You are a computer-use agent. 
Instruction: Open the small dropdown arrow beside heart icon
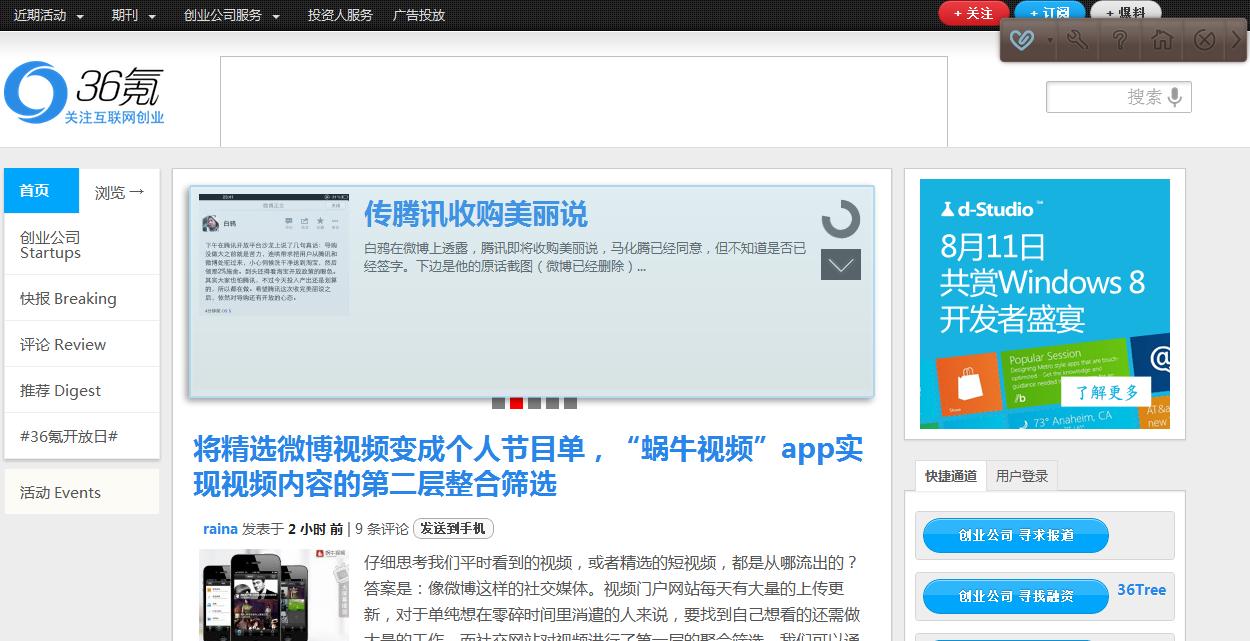pos(1049,41)
